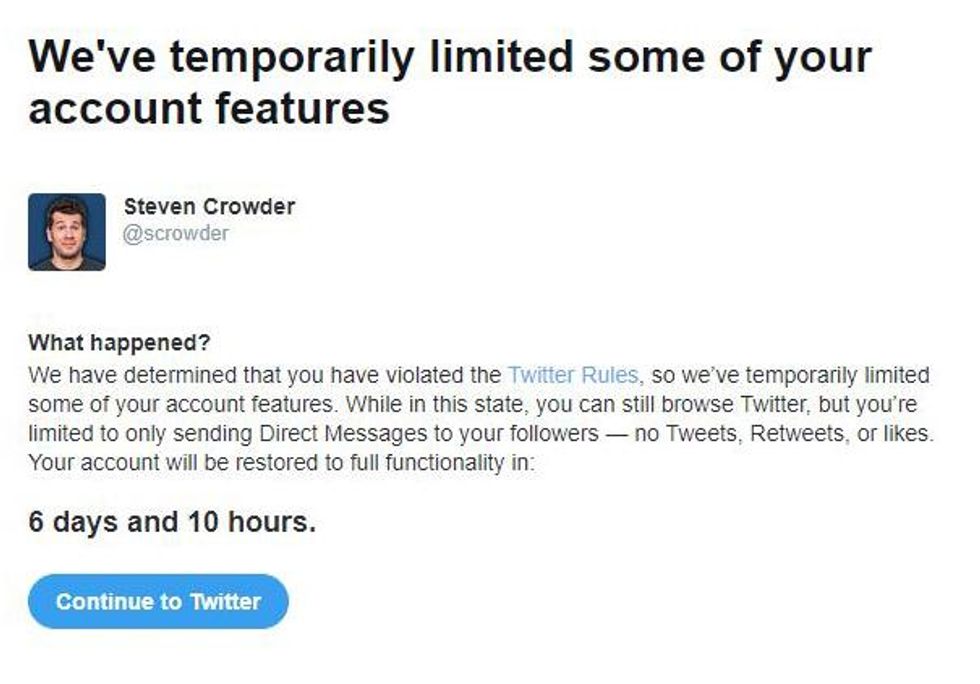Click the "What happened?" subheading
The height and width of the screenshot is (684, 980).
click(119, 343)
